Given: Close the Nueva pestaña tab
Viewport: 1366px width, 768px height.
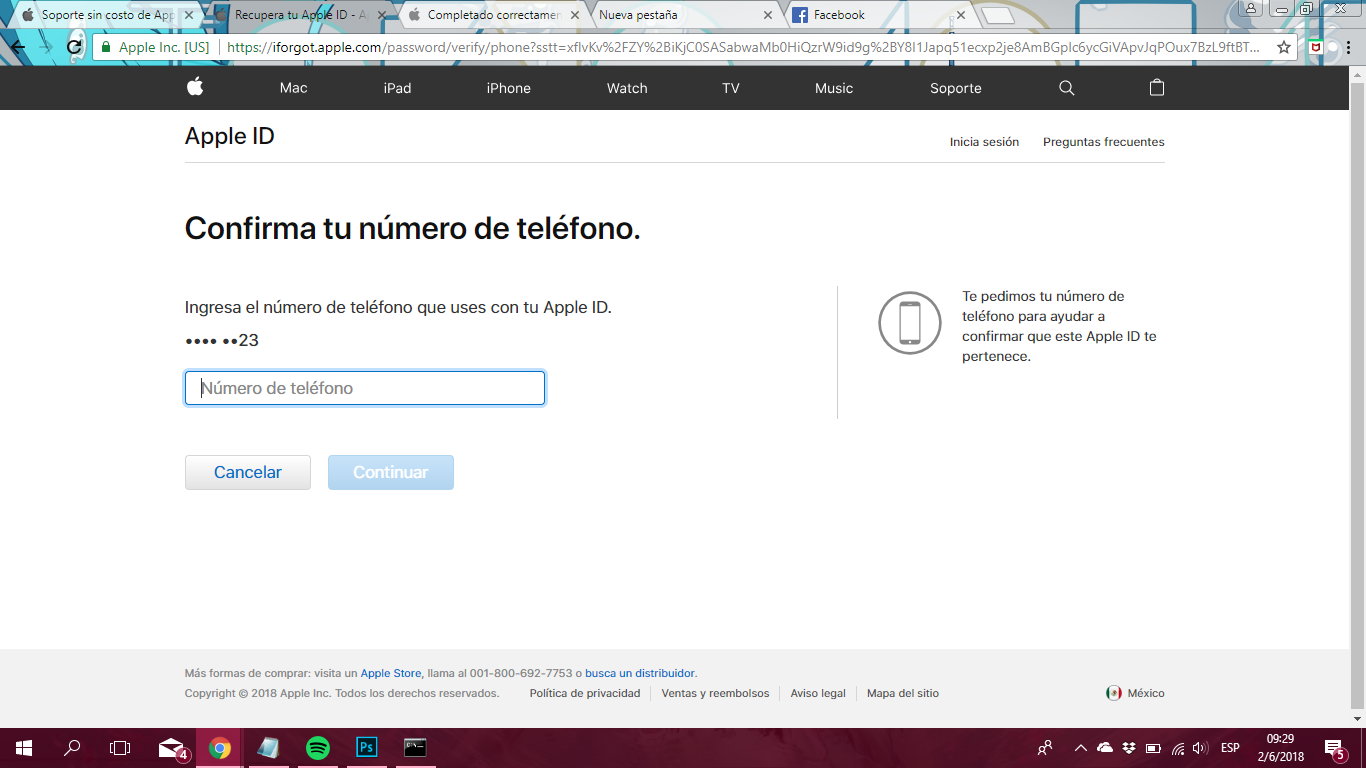Looking at the screenshot, I should tap(768, 15).
